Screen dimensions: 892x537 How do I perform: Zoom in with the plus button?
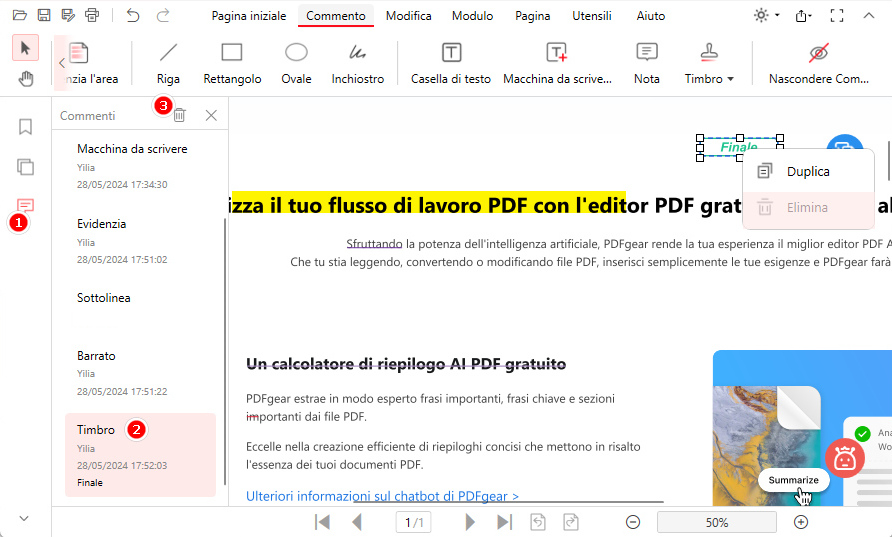[x=801, y=522]
